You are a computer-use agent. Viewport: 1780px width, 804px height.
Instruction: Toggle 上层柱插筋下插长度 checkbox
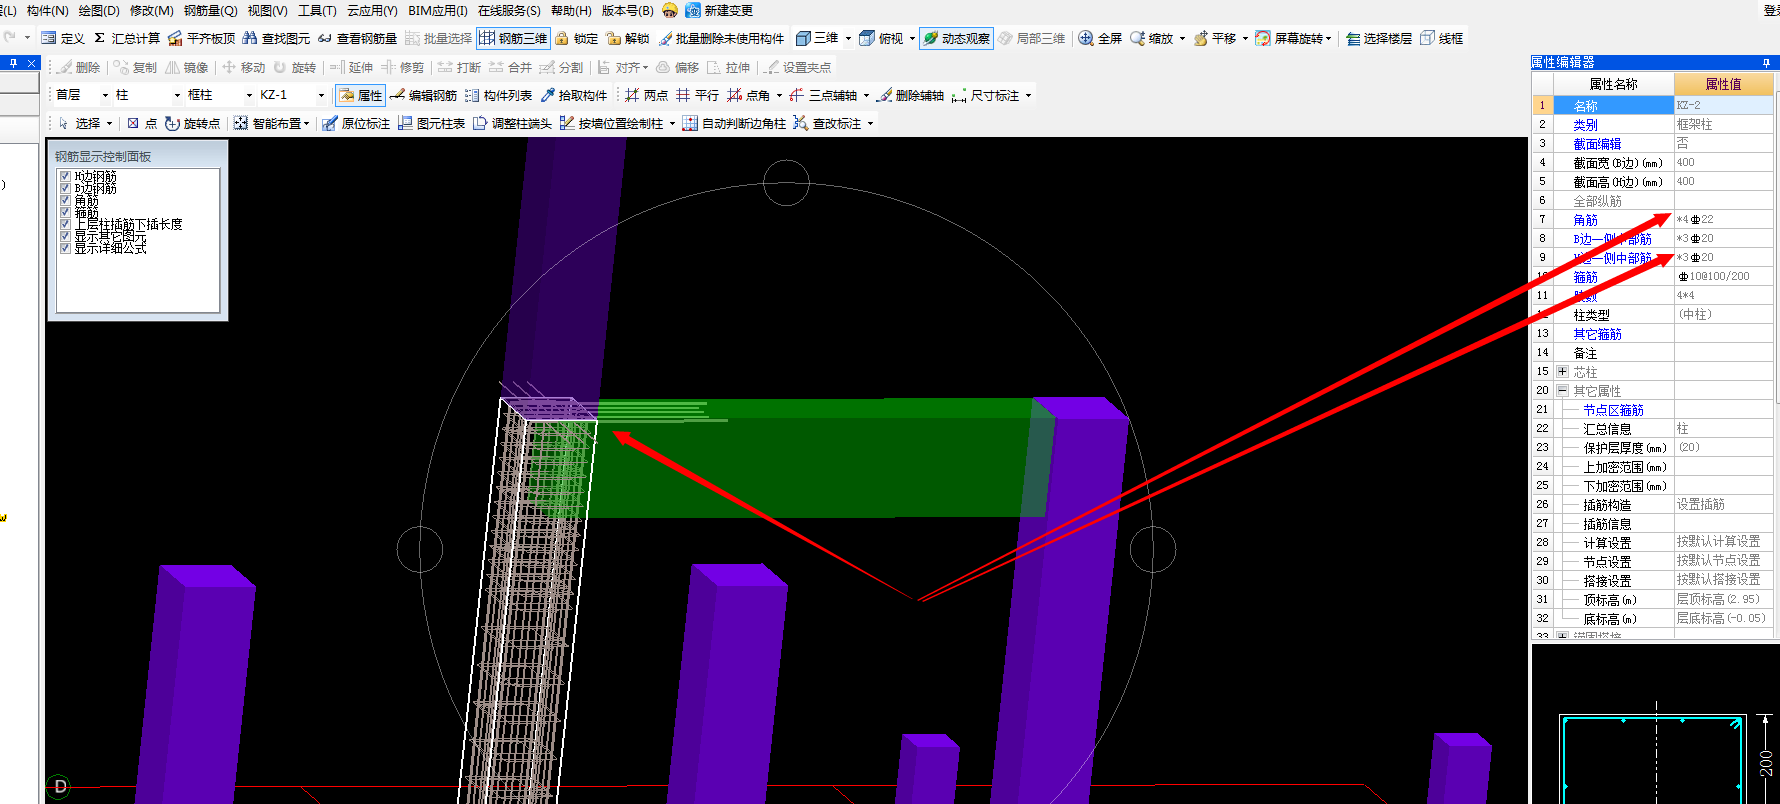(x=65, y=224)
